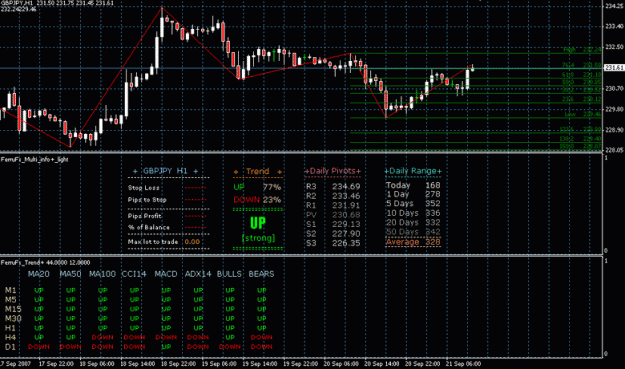Click the BULLS column header

click(229, 274)
